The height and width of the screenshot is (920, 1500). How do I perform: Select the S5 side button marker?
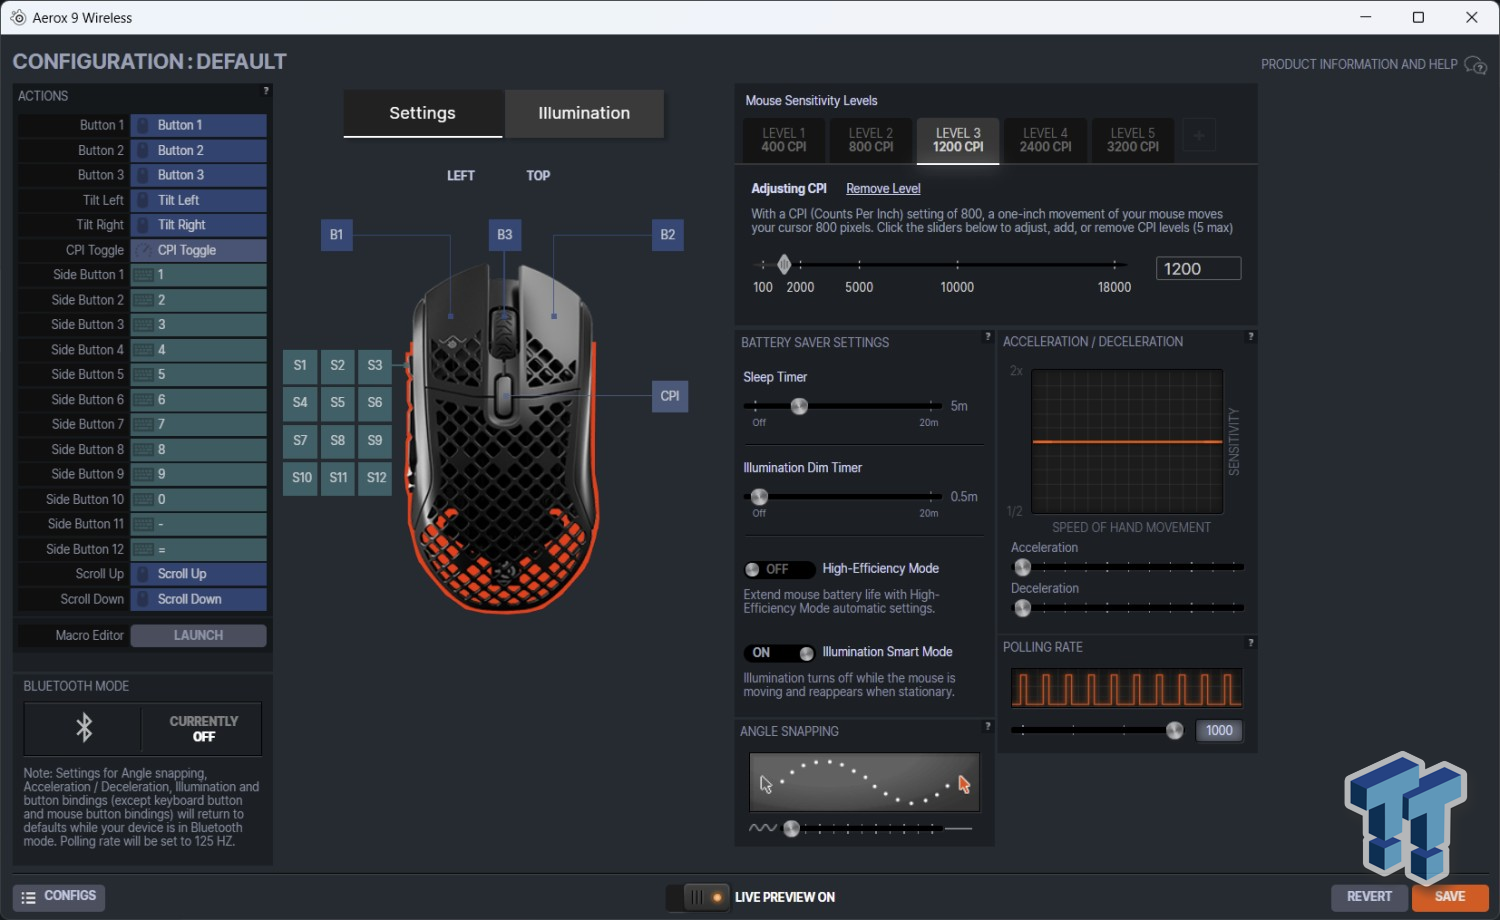pos(338,402)
